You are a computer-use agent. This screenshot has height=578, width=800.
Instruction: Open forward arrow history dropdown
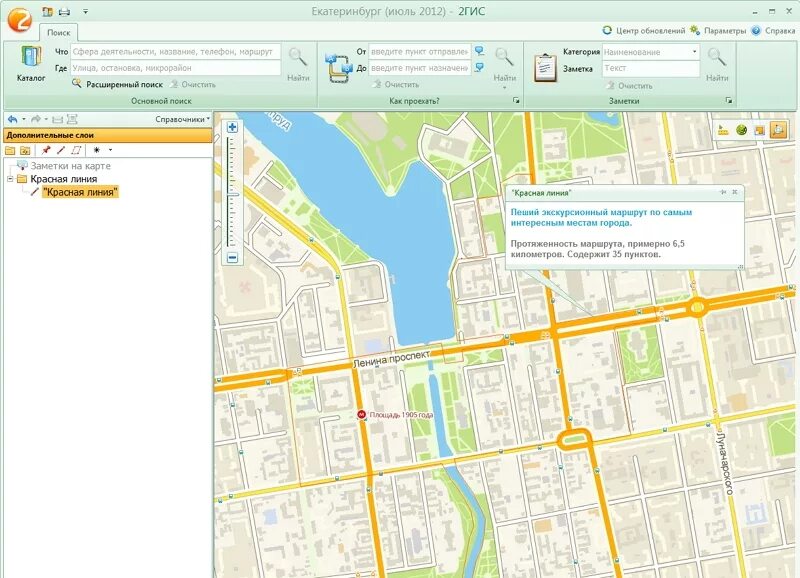pos(46,119)
